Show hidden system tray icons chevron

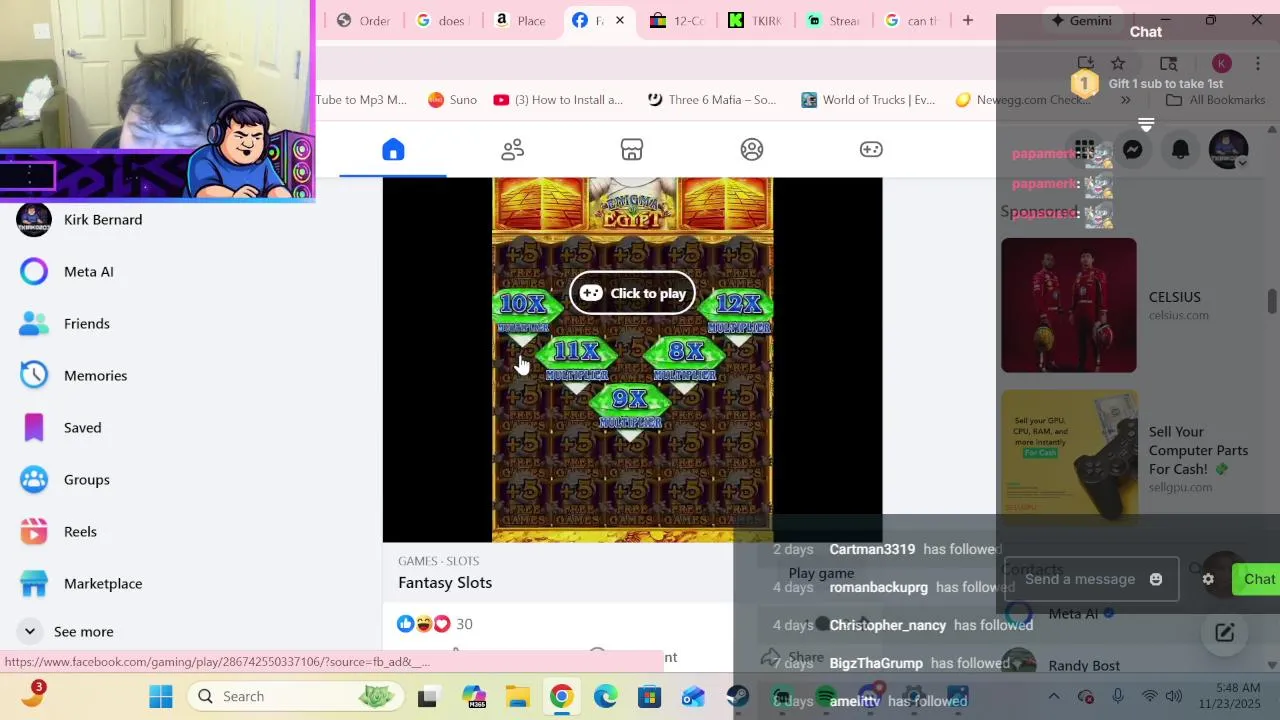(x=1053, y=696)
